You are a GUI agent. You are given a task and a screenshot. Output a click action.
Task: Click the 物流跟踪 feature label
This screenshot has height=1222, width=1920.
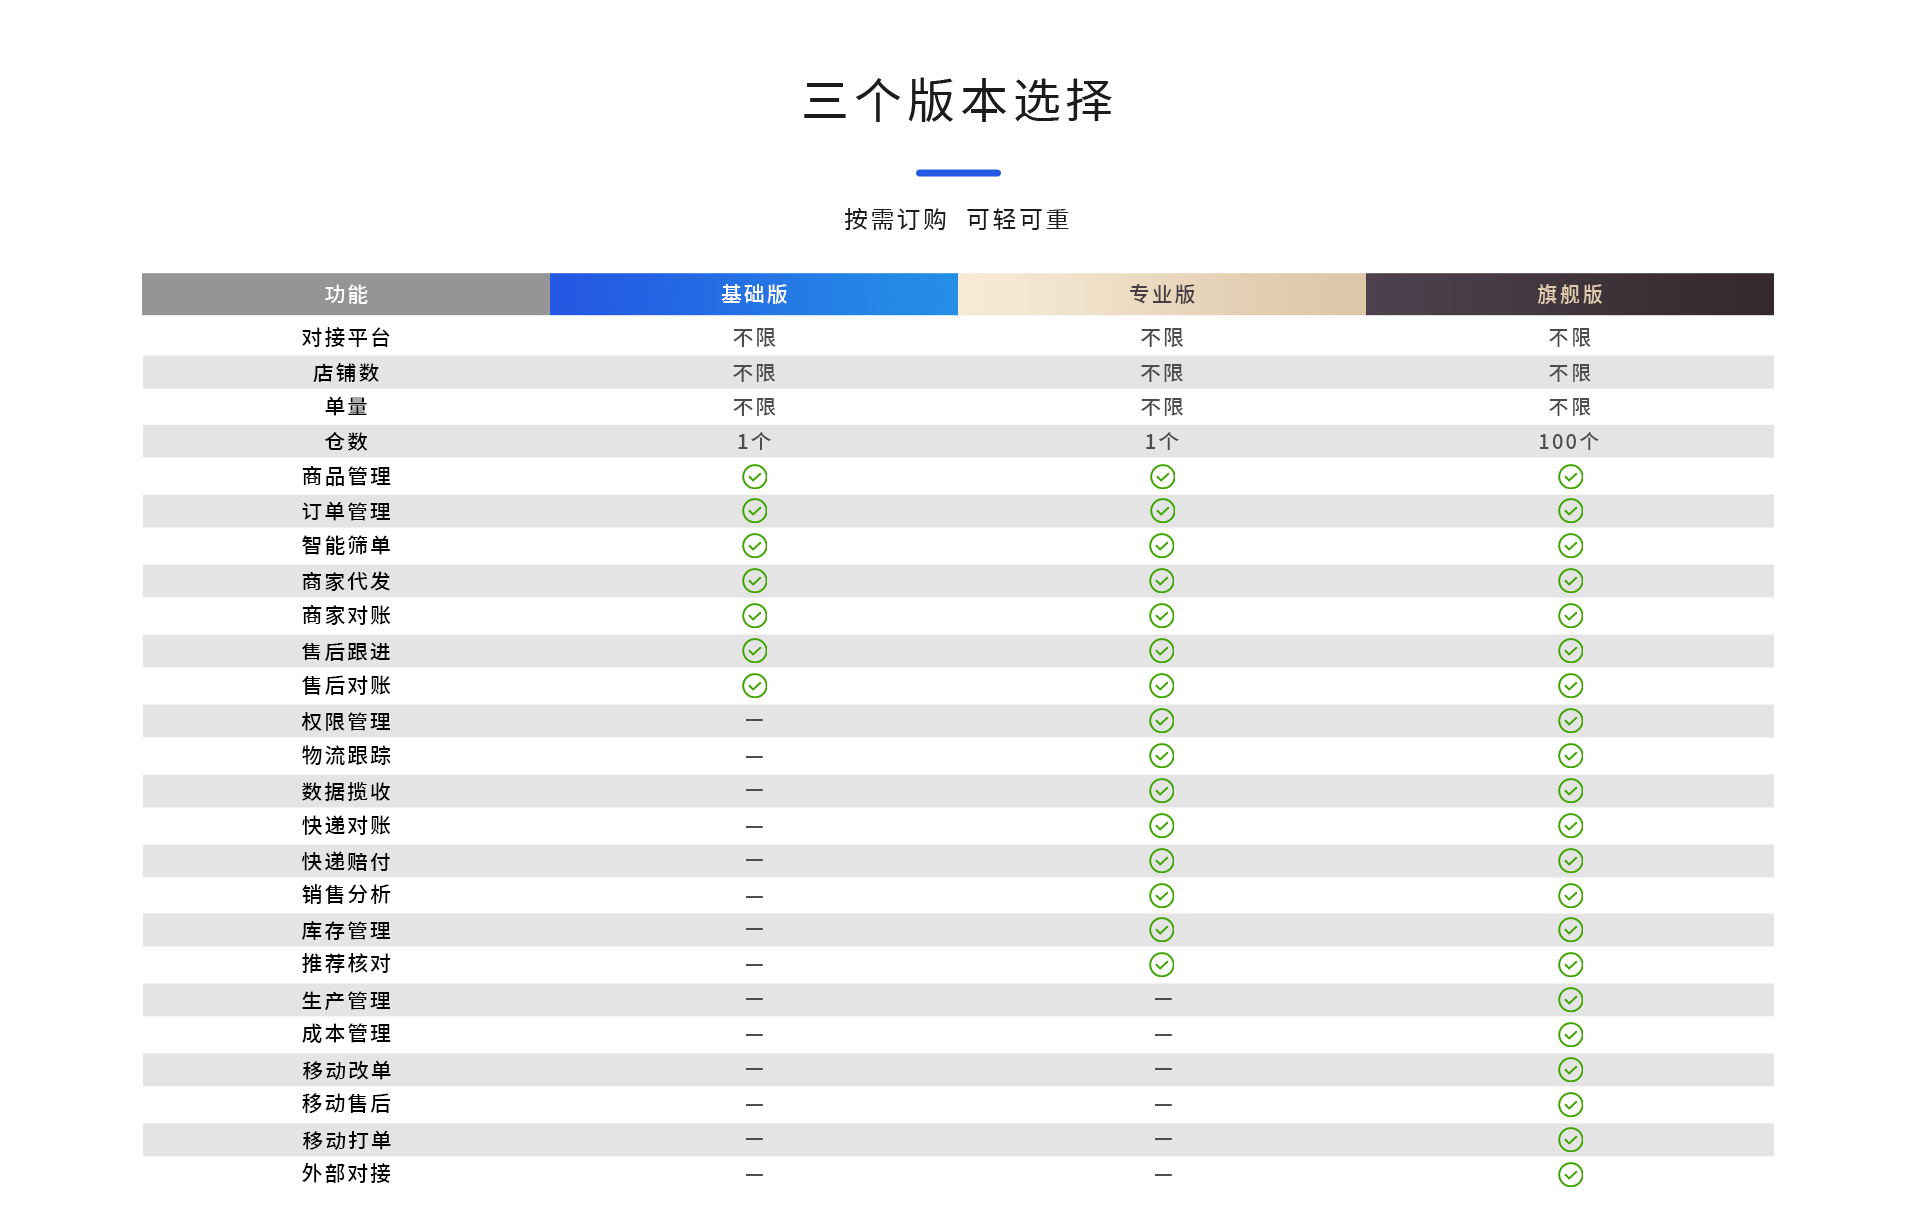point(346,756)
